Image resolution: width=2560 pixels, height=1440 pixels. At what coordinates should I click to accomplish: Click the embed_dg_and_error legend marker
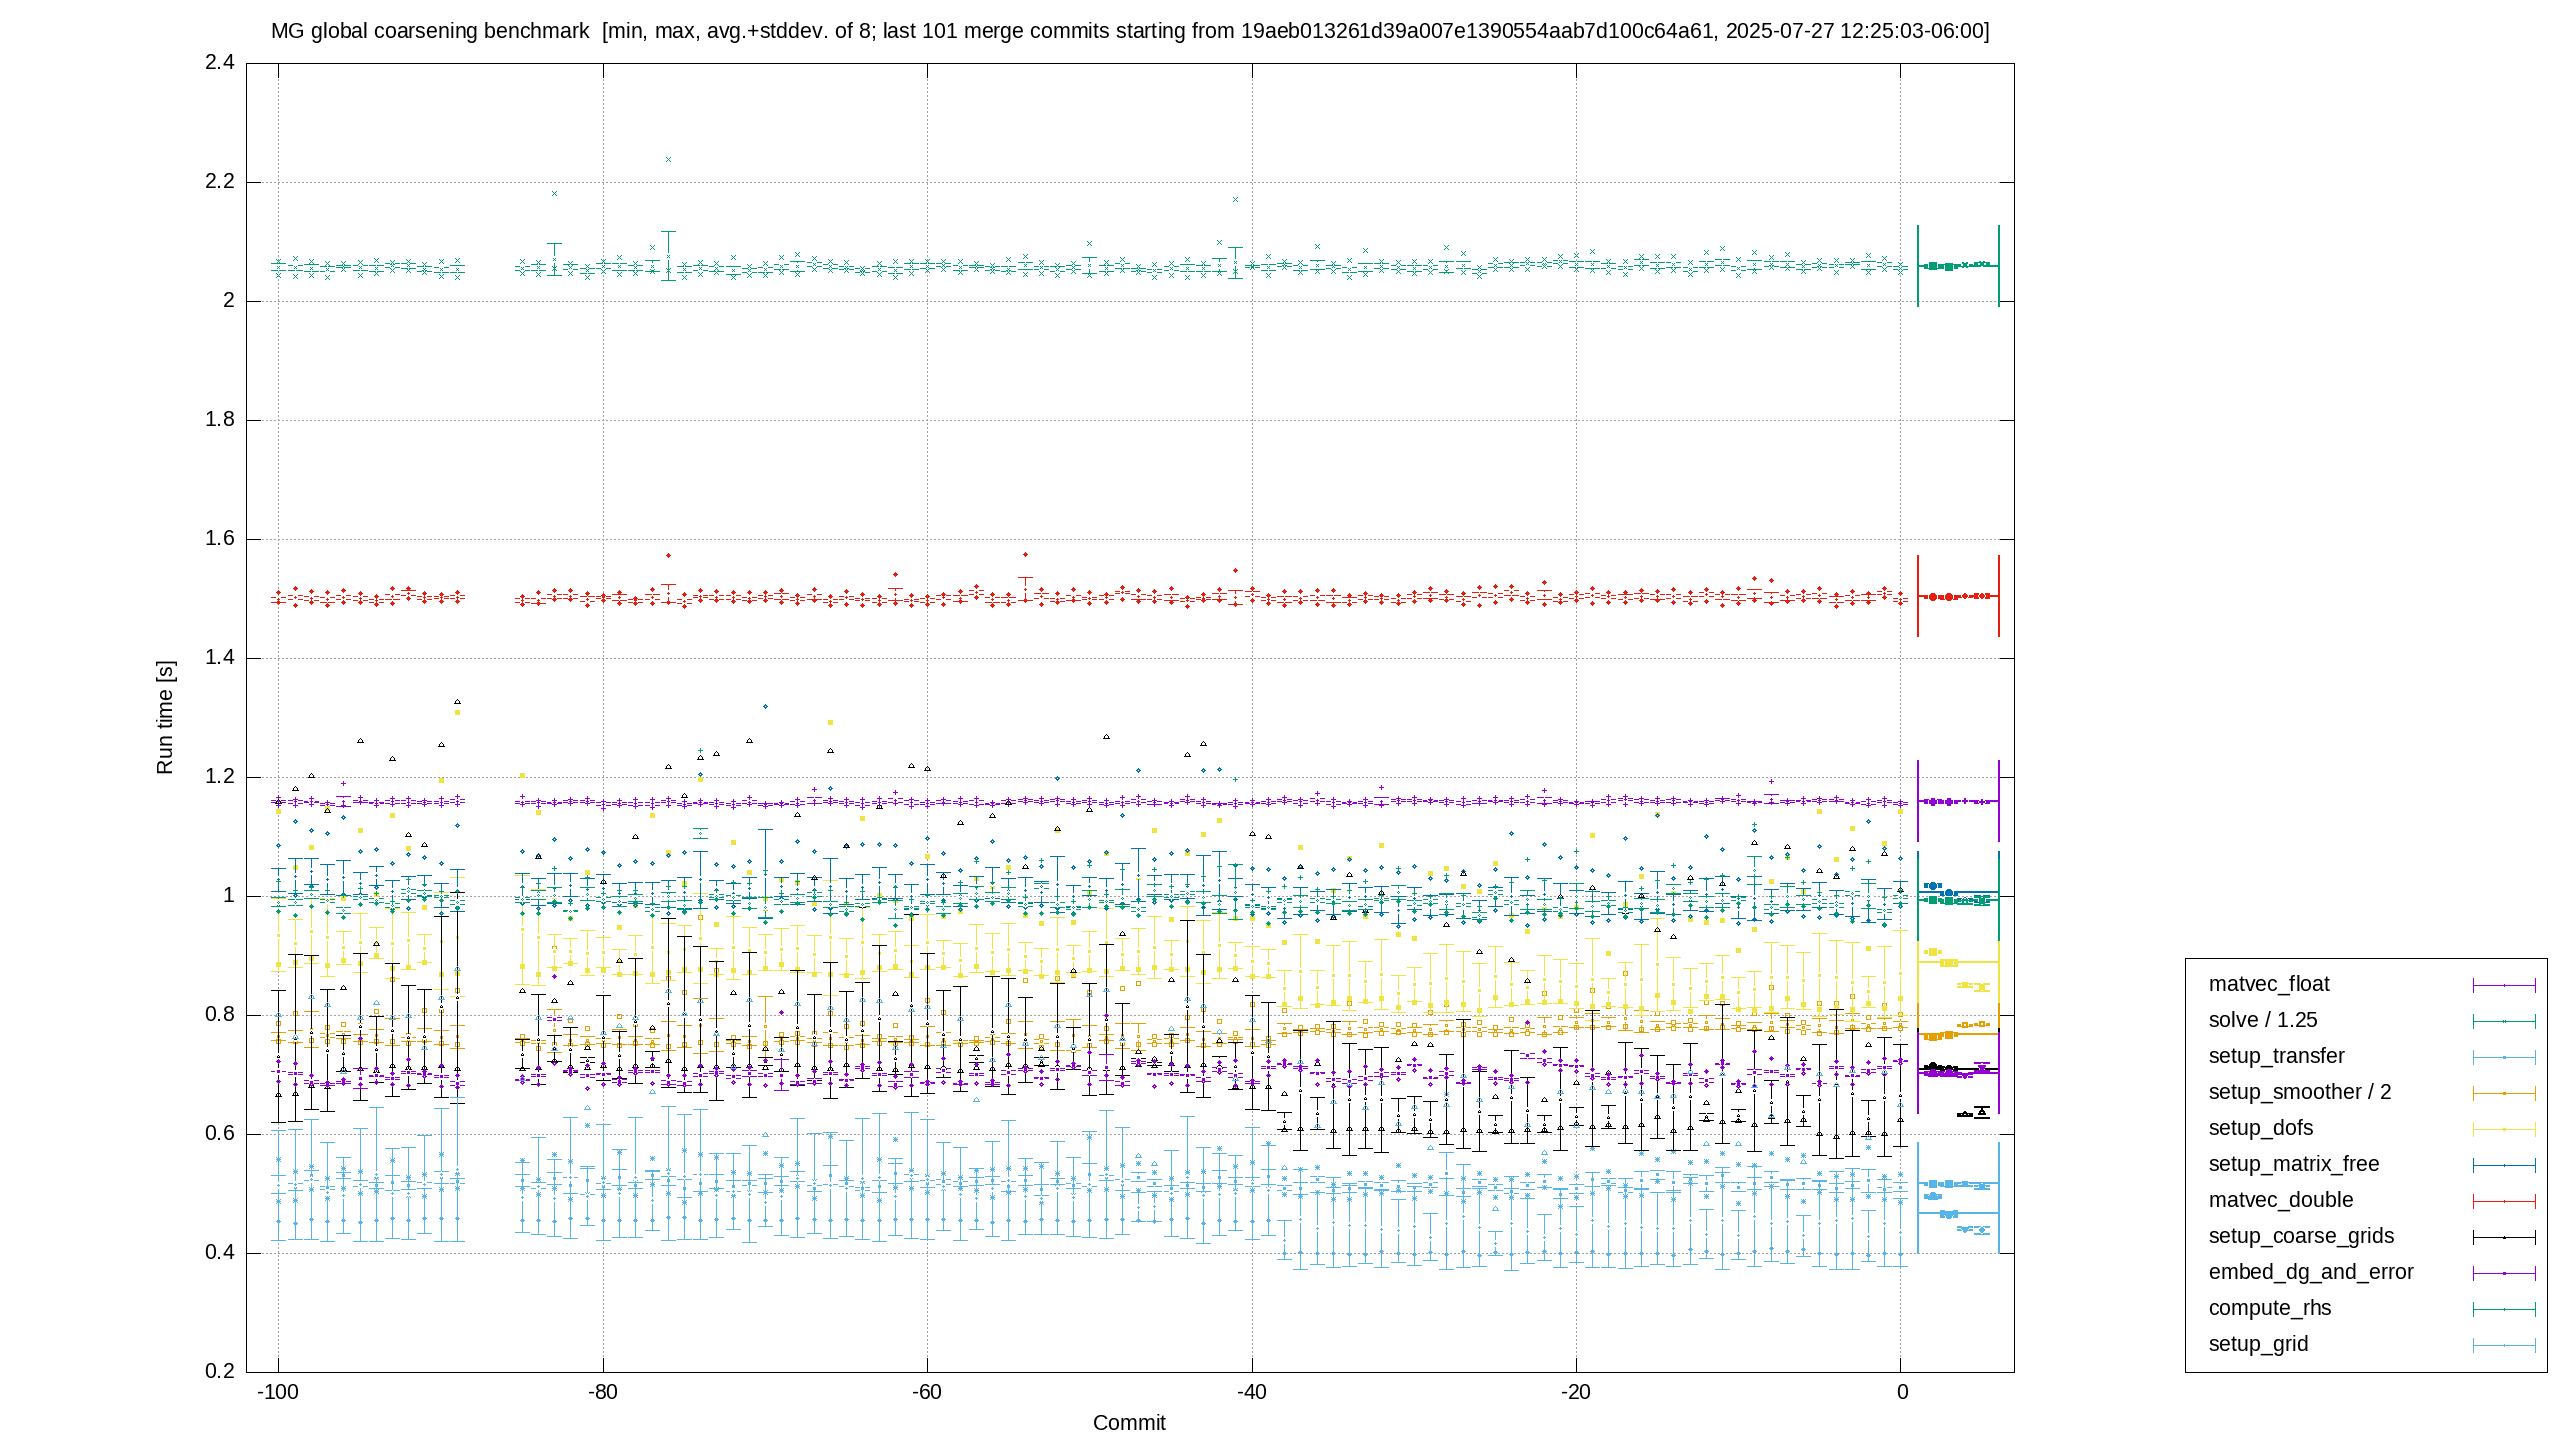(x=2504, y=1273)
